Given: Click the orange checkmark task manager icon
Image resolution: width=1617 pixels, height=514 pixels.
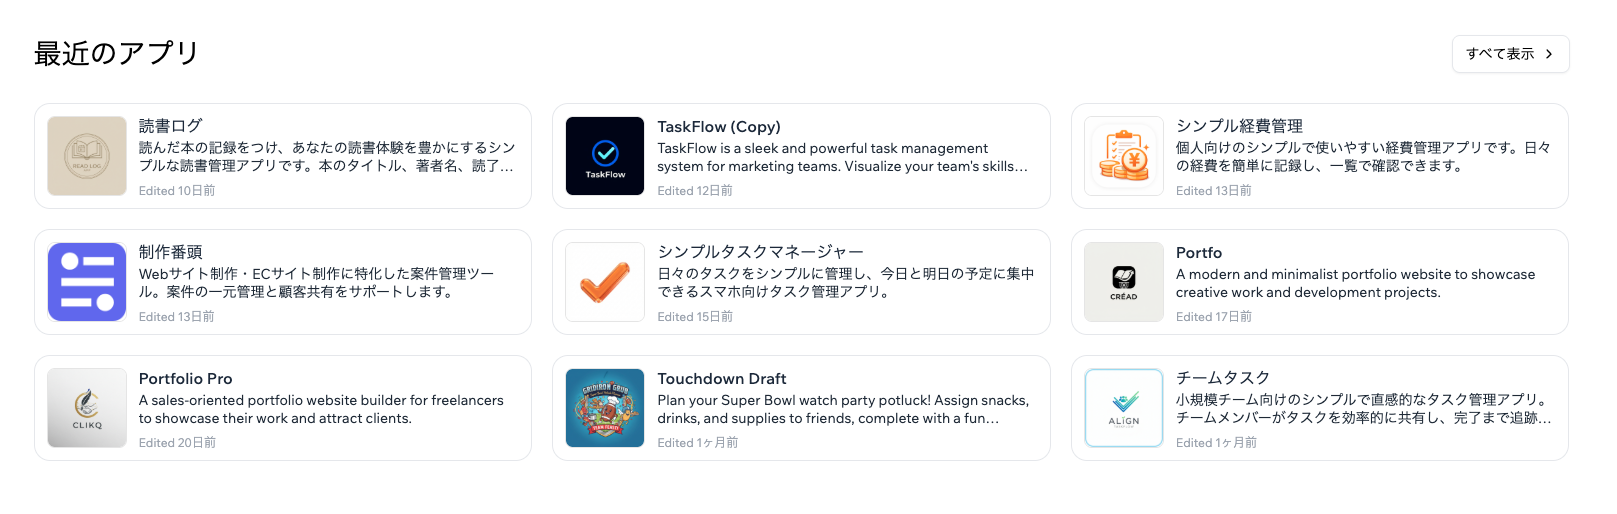Looking at the screenshot, I should coord(605,282).
